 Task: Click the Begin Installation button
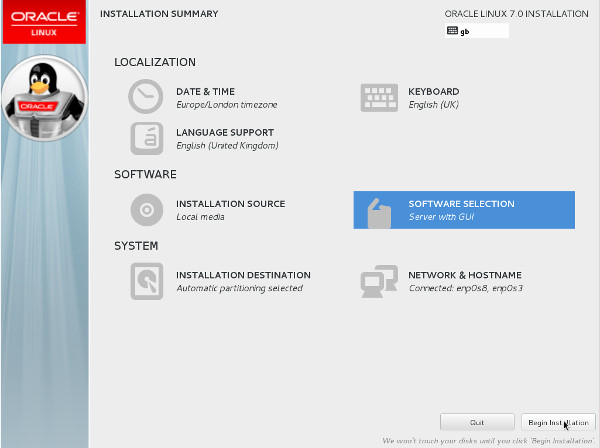point(558,422)
